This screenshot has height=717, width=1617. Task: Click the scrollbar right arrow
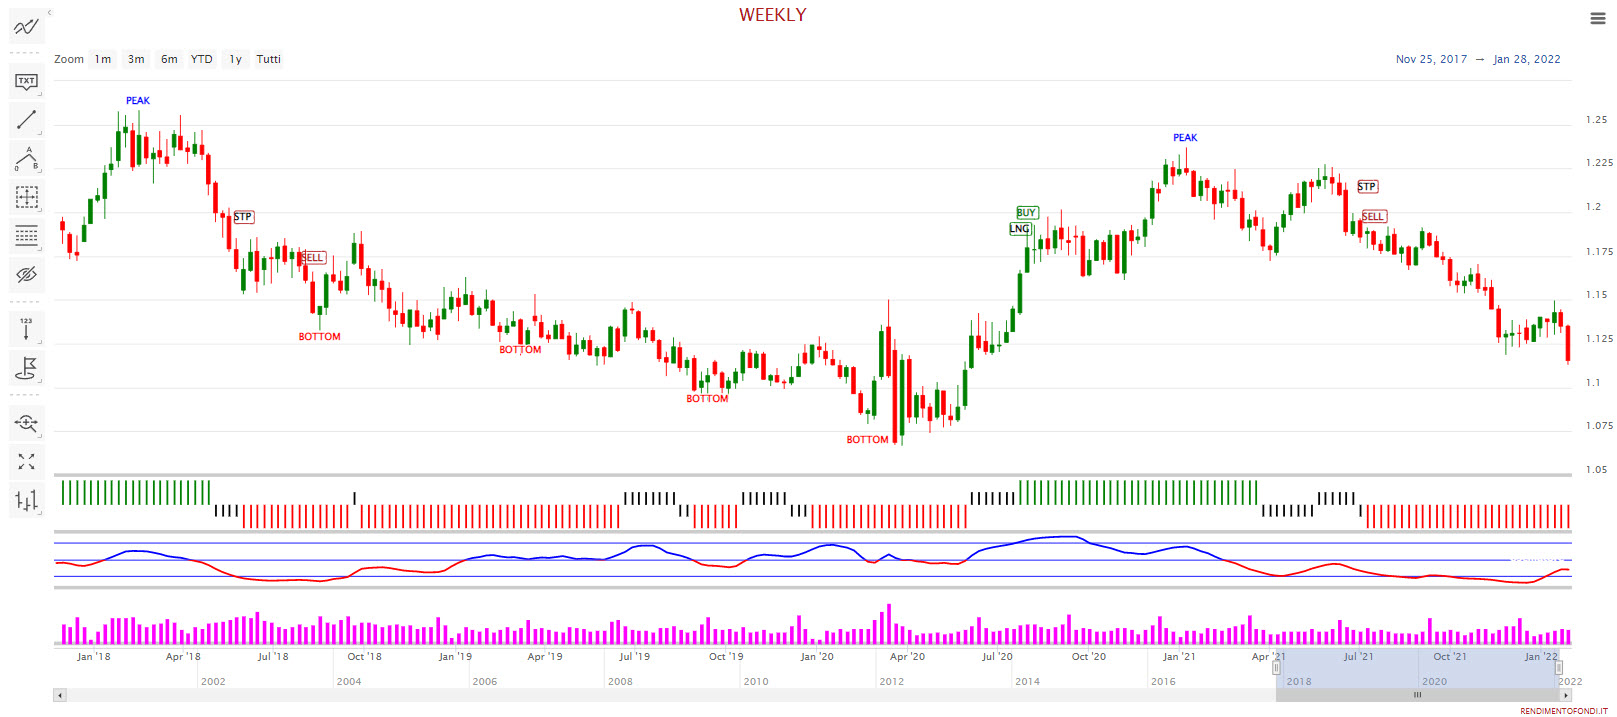(1565, 695)
